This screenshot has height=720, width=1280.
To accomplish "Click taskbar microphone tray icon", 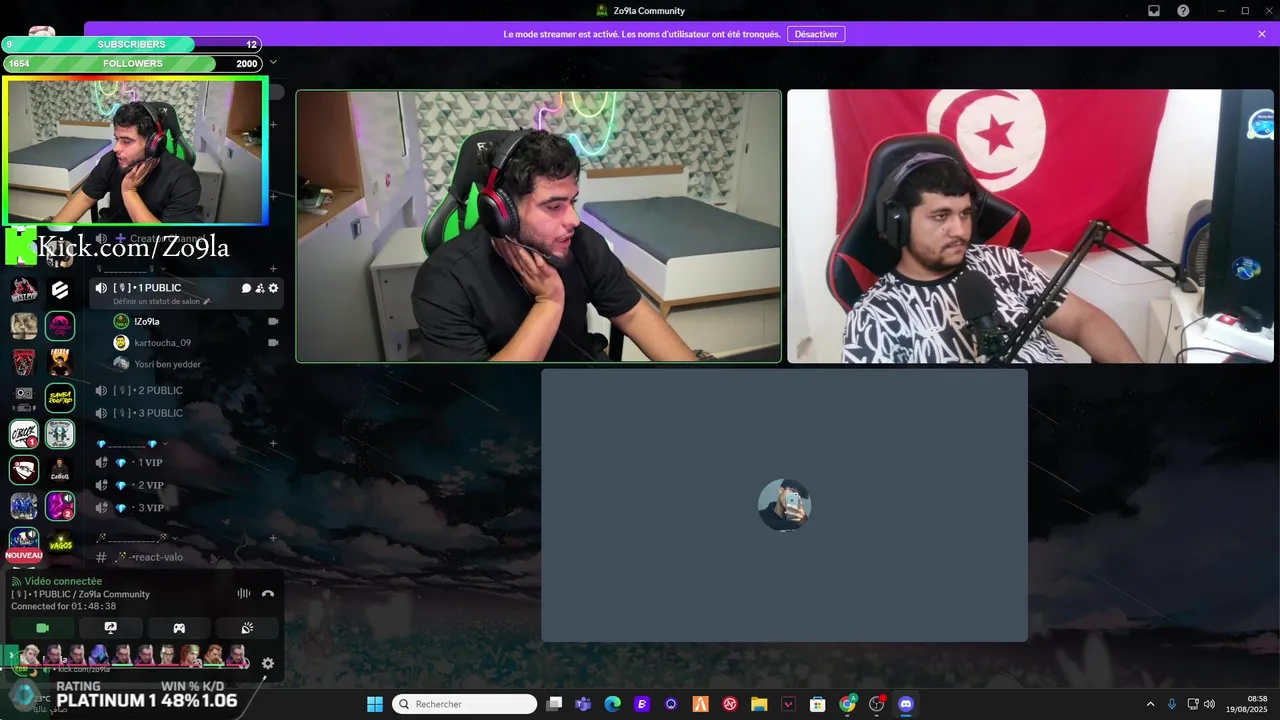I will (1171, 704).
